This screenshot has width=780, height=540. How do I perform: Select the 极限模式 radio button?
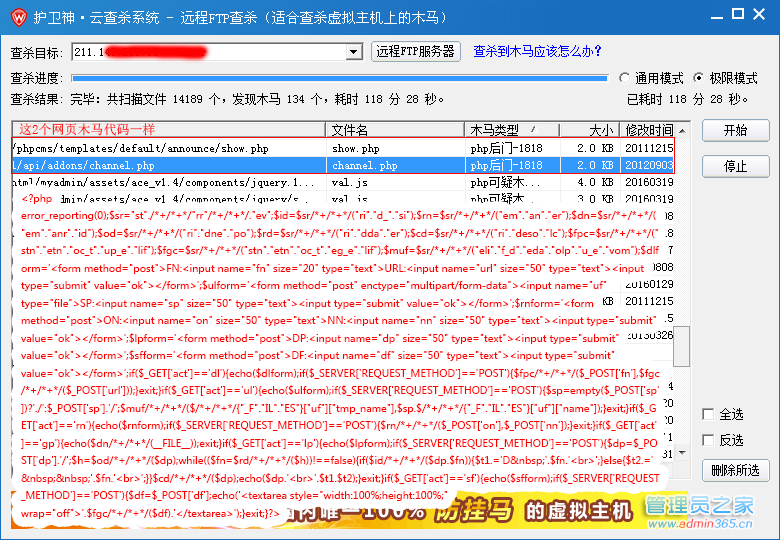[699, 78]
